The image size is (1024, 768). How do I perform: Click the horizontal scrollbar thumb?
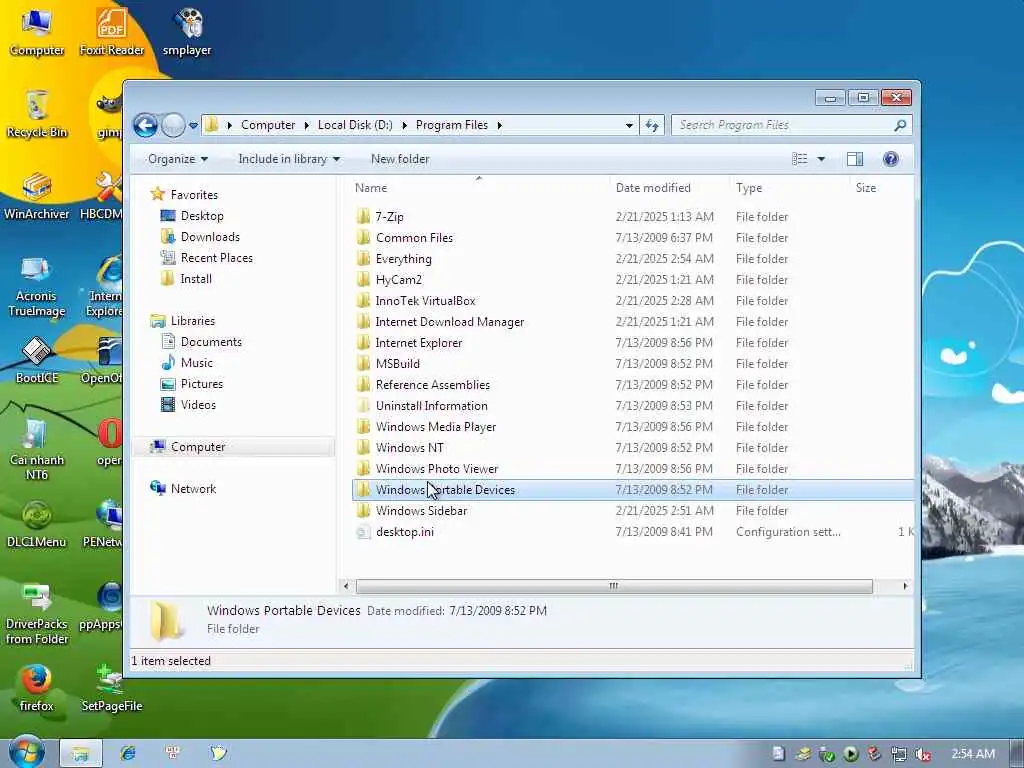pyautogui.click(x=614, y=586)
